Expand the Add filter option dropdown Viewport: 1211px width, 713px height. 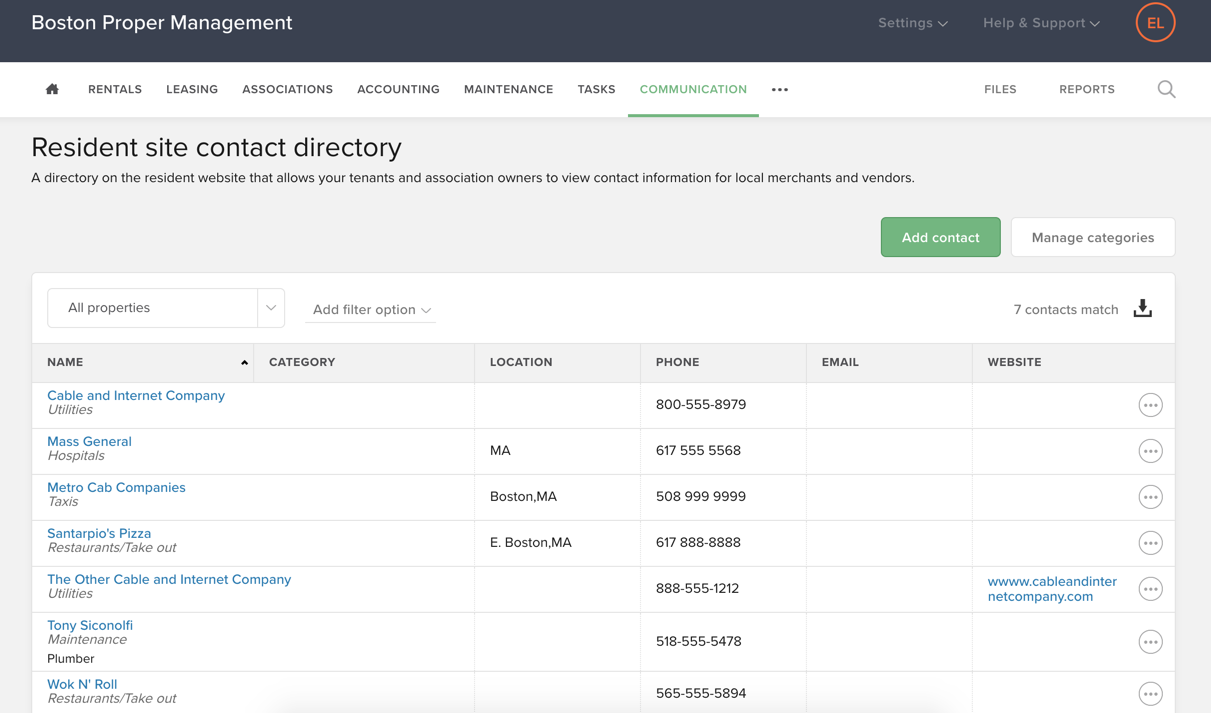click(x=370, y=310)
